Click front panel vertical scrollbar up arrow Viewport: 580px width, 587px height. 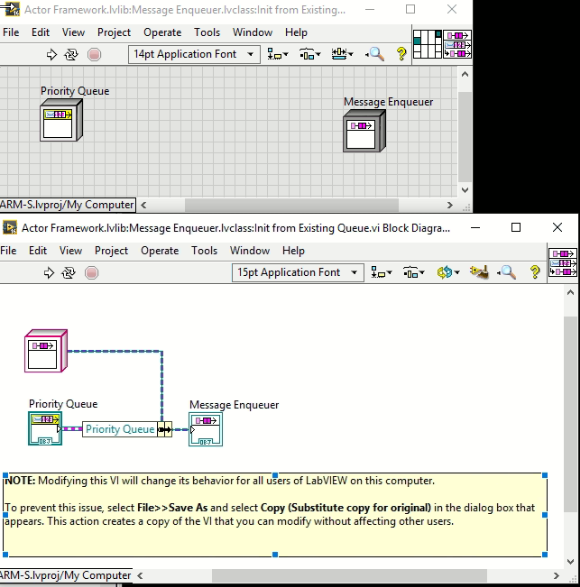[x=465, y=74]
